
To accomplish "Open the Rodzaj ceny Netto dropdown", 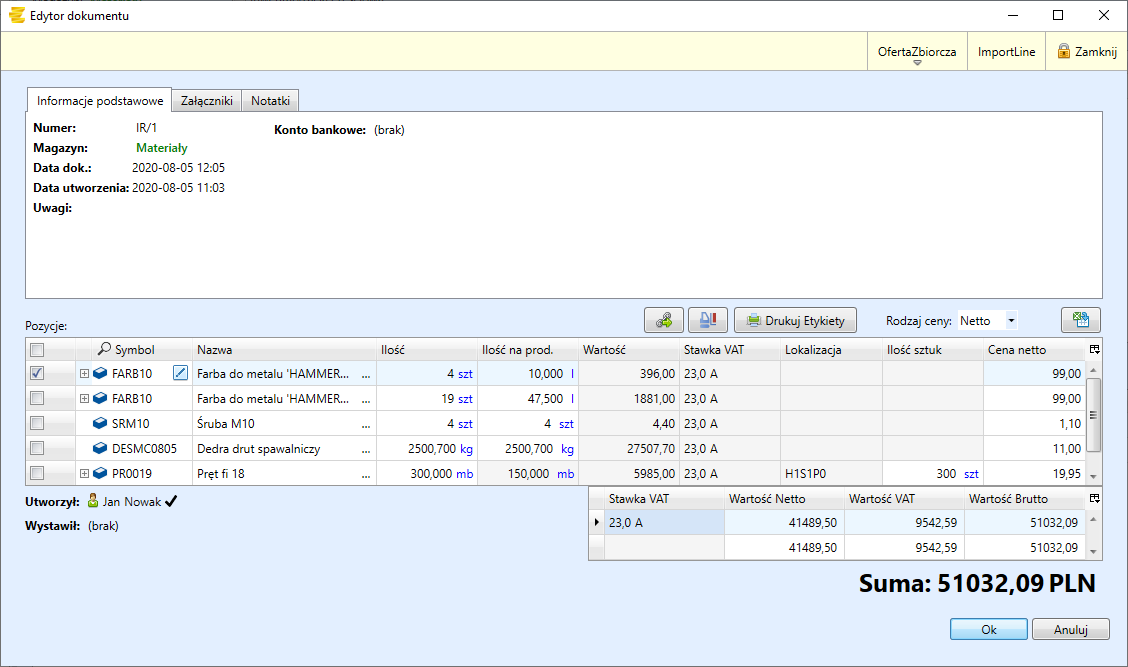I will pos(1011,321).
